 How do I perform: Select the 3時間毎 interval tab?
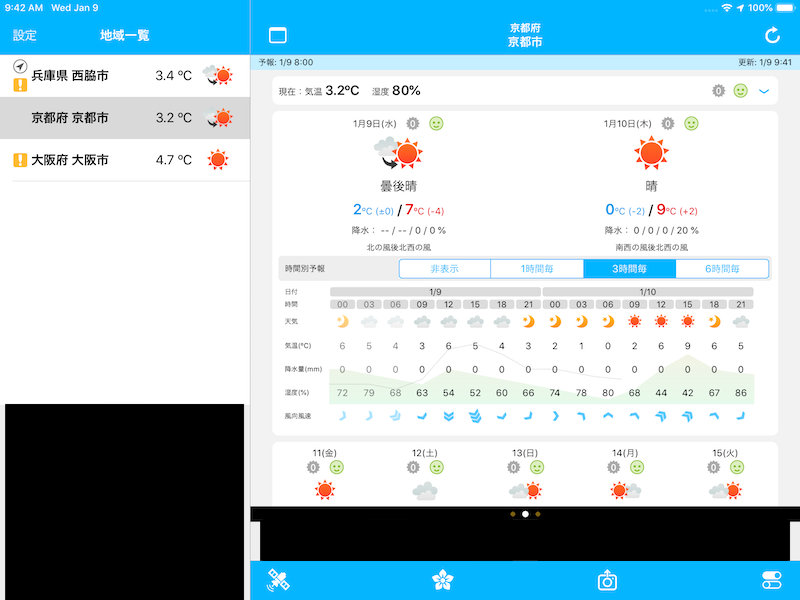(x=630, y=269)
